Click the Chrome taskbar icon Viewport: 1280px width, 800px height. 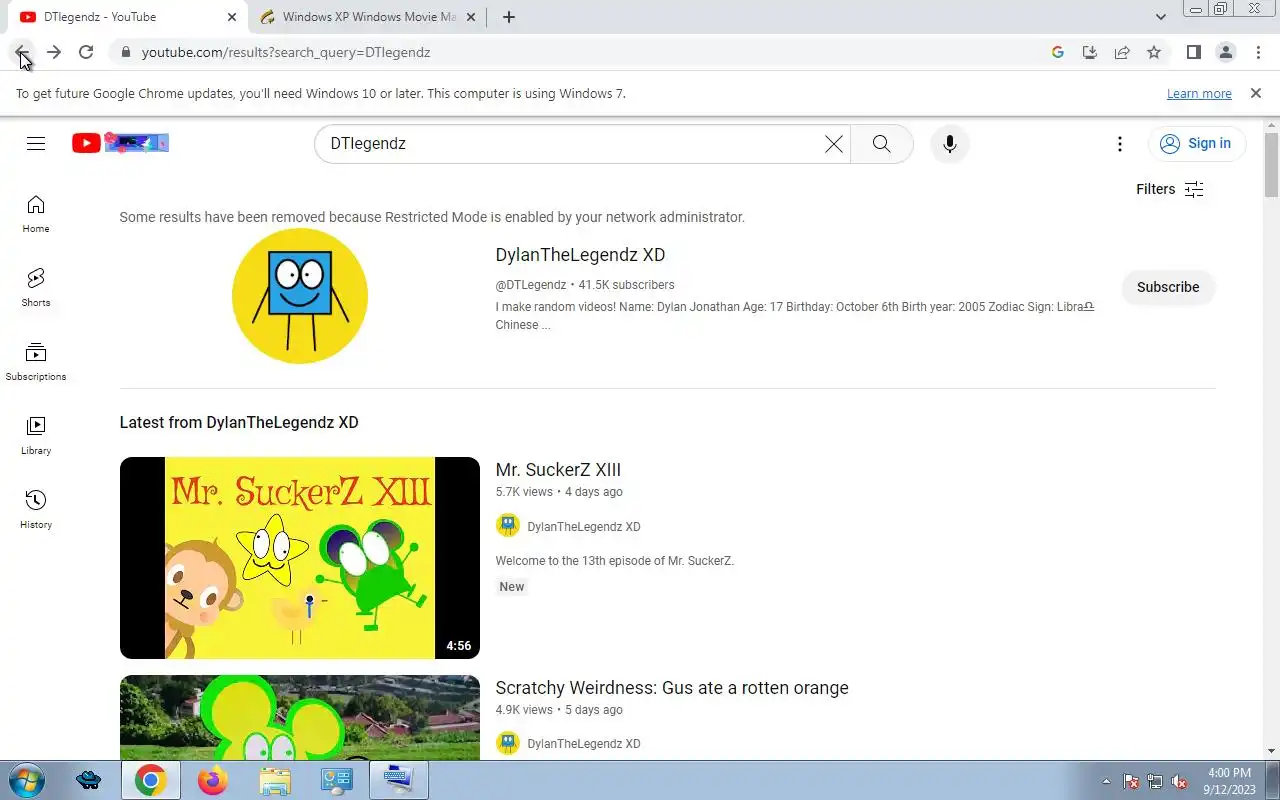coord(151,780)
